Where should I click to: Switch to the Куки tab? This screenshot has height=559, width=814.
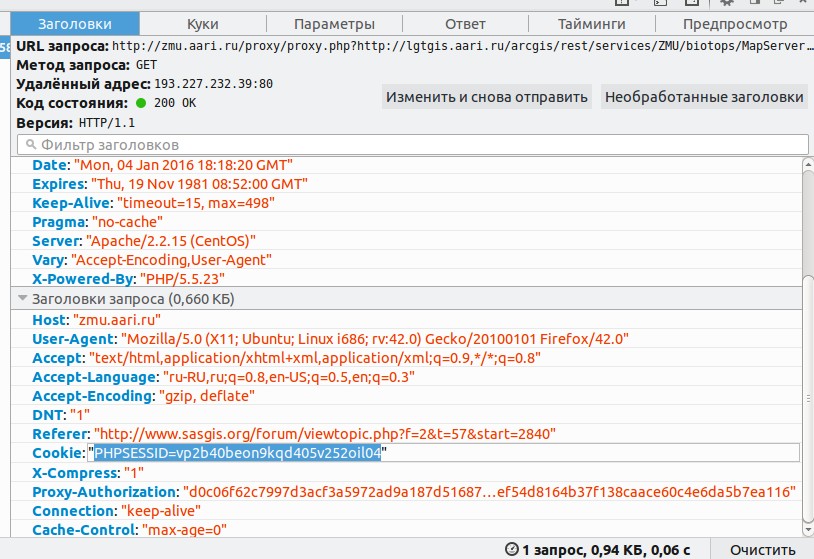point(202,24)
